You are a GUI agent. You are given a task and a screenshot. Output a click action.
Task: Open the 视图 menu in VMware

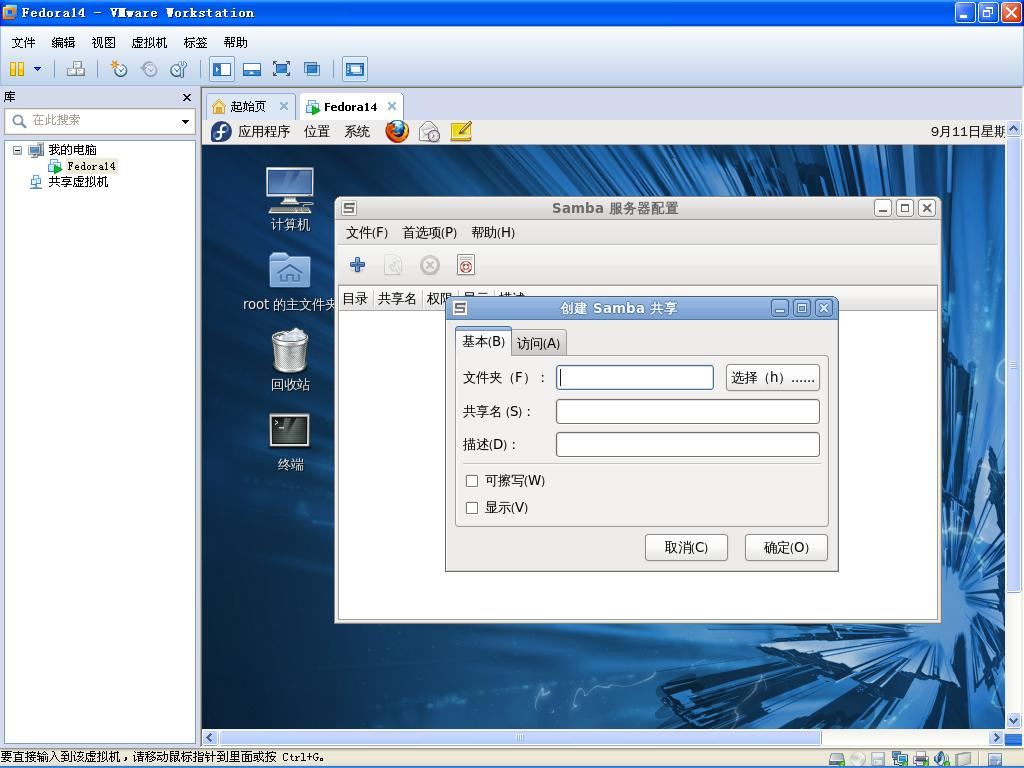point(103,42)
